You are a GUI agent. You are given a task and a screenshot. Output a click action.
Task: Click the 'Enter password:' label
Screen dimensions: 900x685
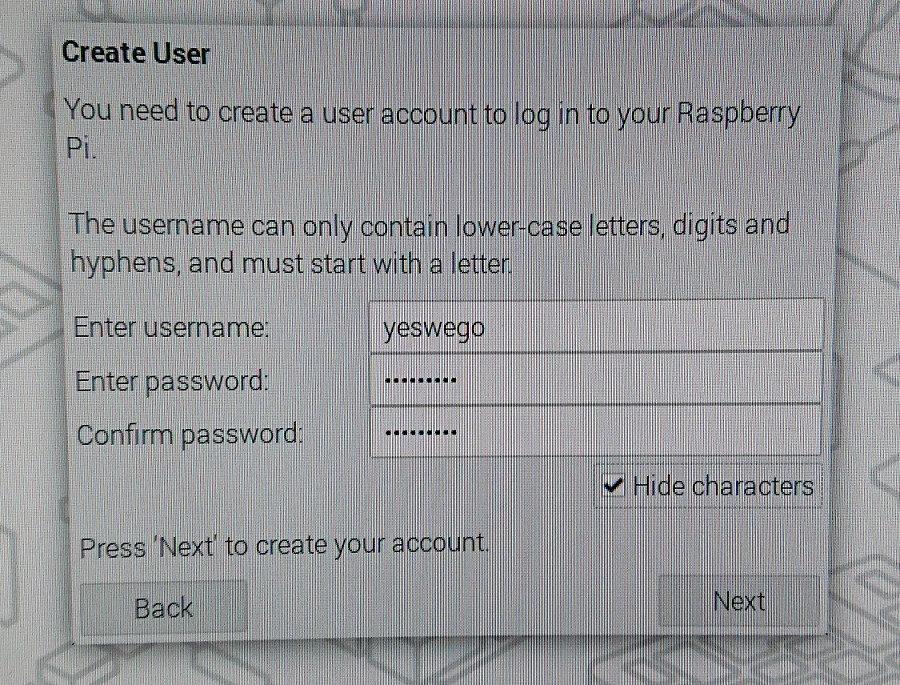click(172, 381)
